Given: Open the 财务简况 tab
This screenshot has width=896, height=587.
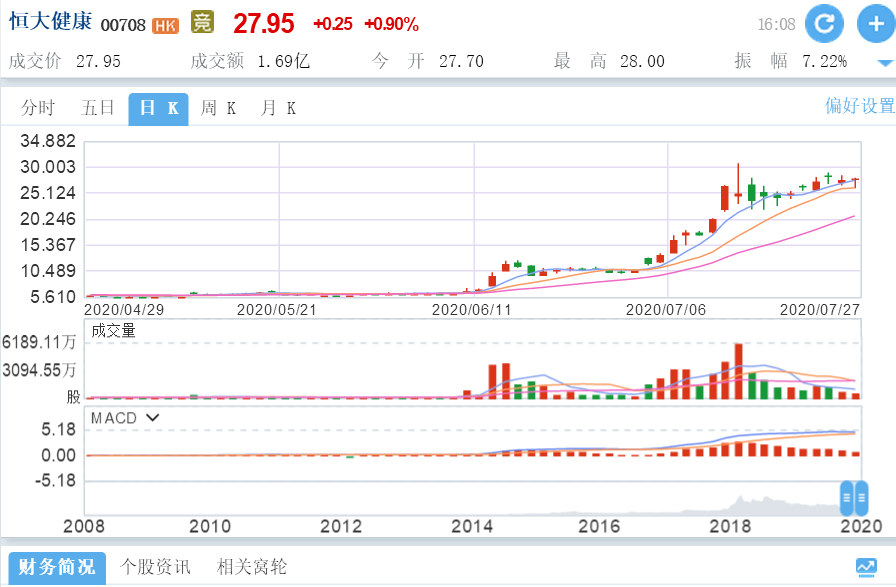Looking at the screenshot, I should [x=57, y=568].
